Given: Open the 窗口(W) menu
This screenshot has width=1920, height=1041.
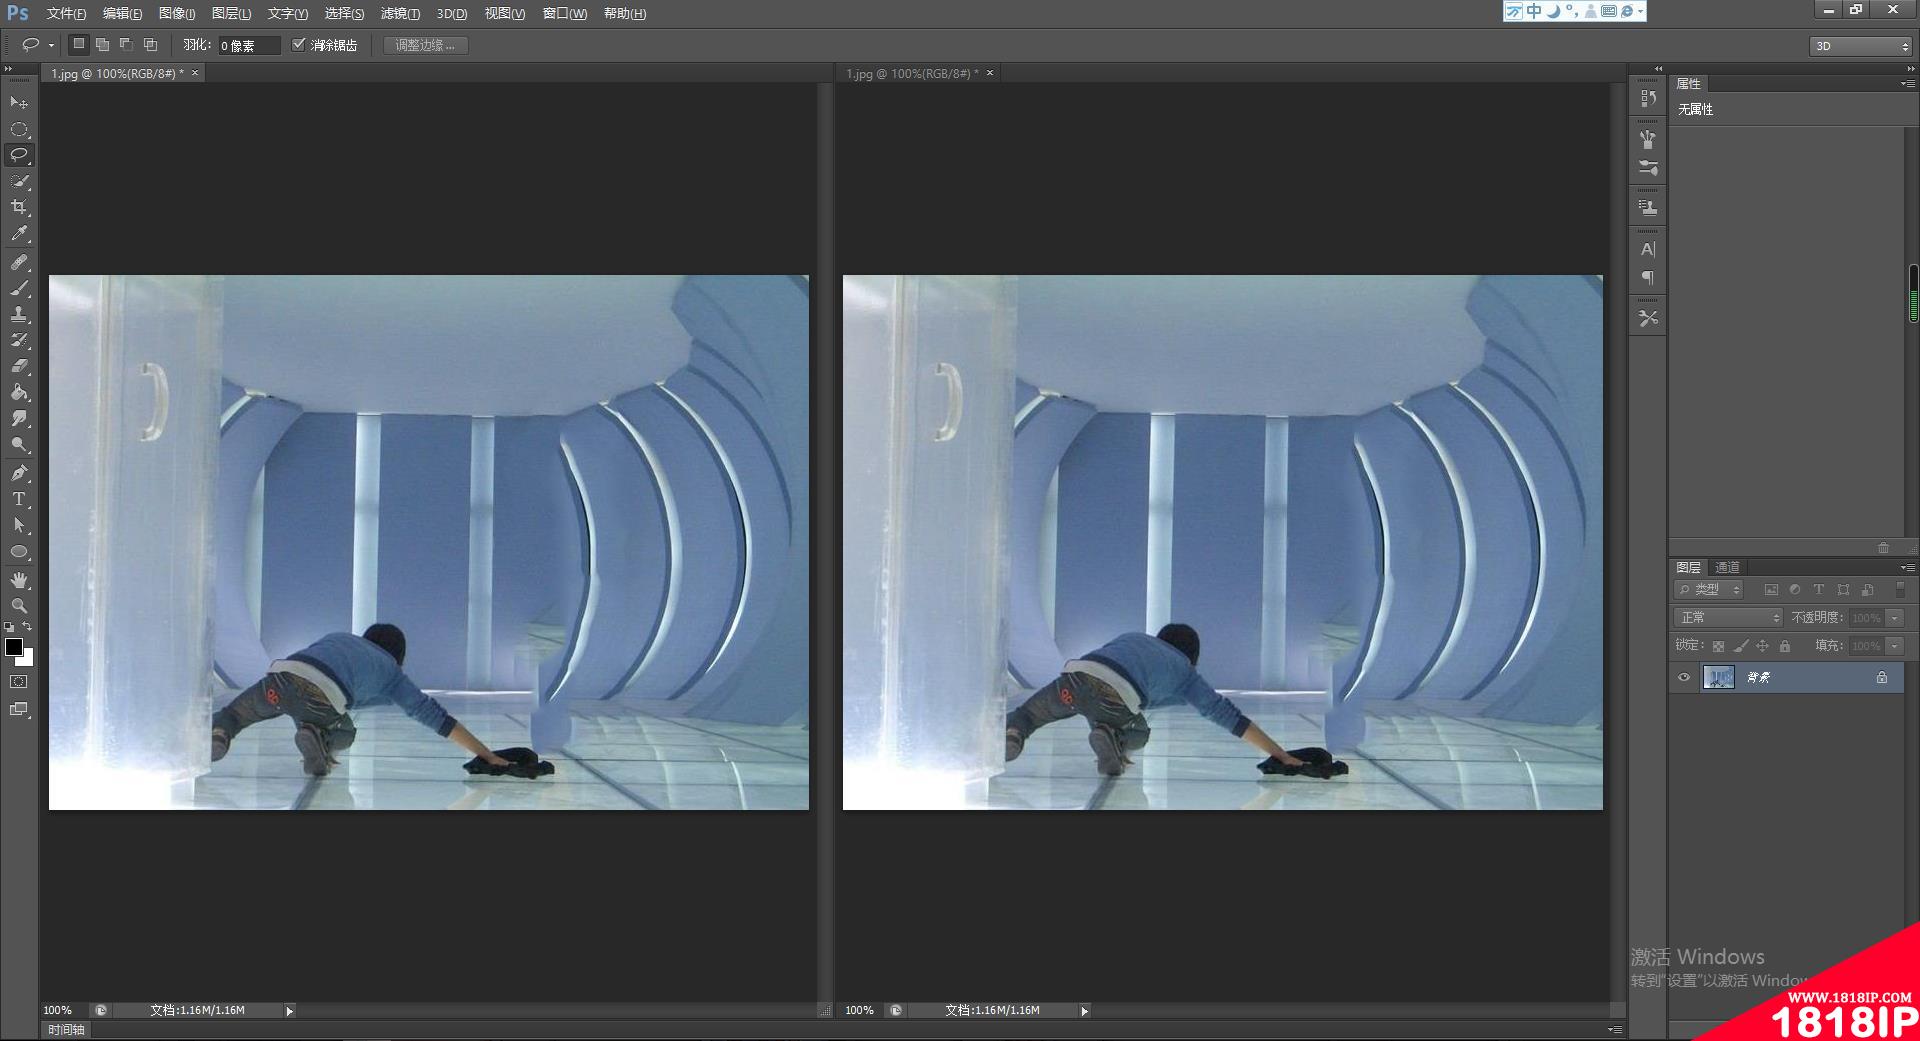Looking at the screenshot, I should (x=565, y=13).
